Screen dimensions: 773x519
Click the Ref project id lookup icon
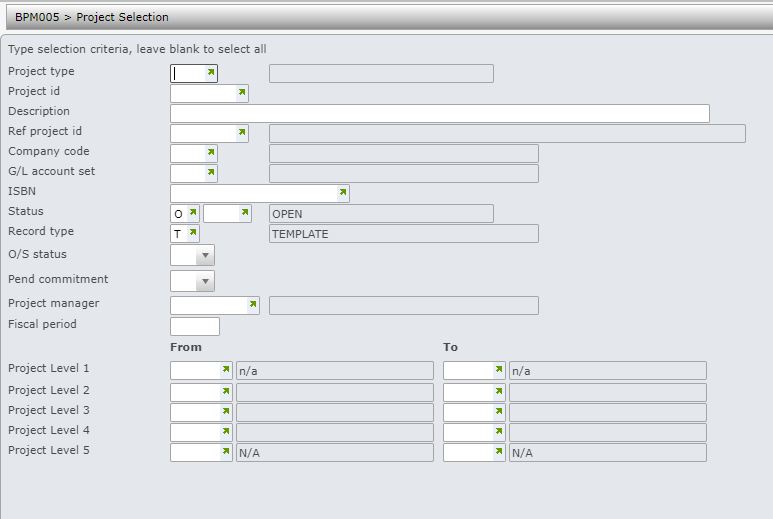tap(241, 133)
